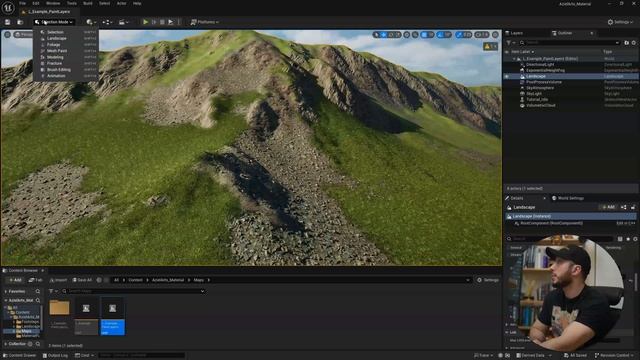Open the Cinematics clapperboard dropdown
The image size is (640, 360).
pos(123,22)
